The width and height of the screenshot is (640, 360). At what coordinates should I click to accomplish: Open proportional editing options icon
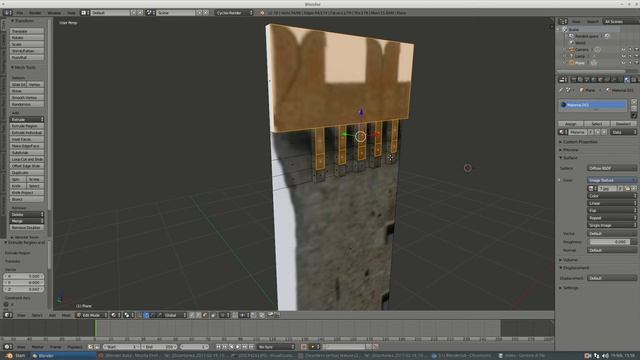pyautogui.click(x=224, y=315)
